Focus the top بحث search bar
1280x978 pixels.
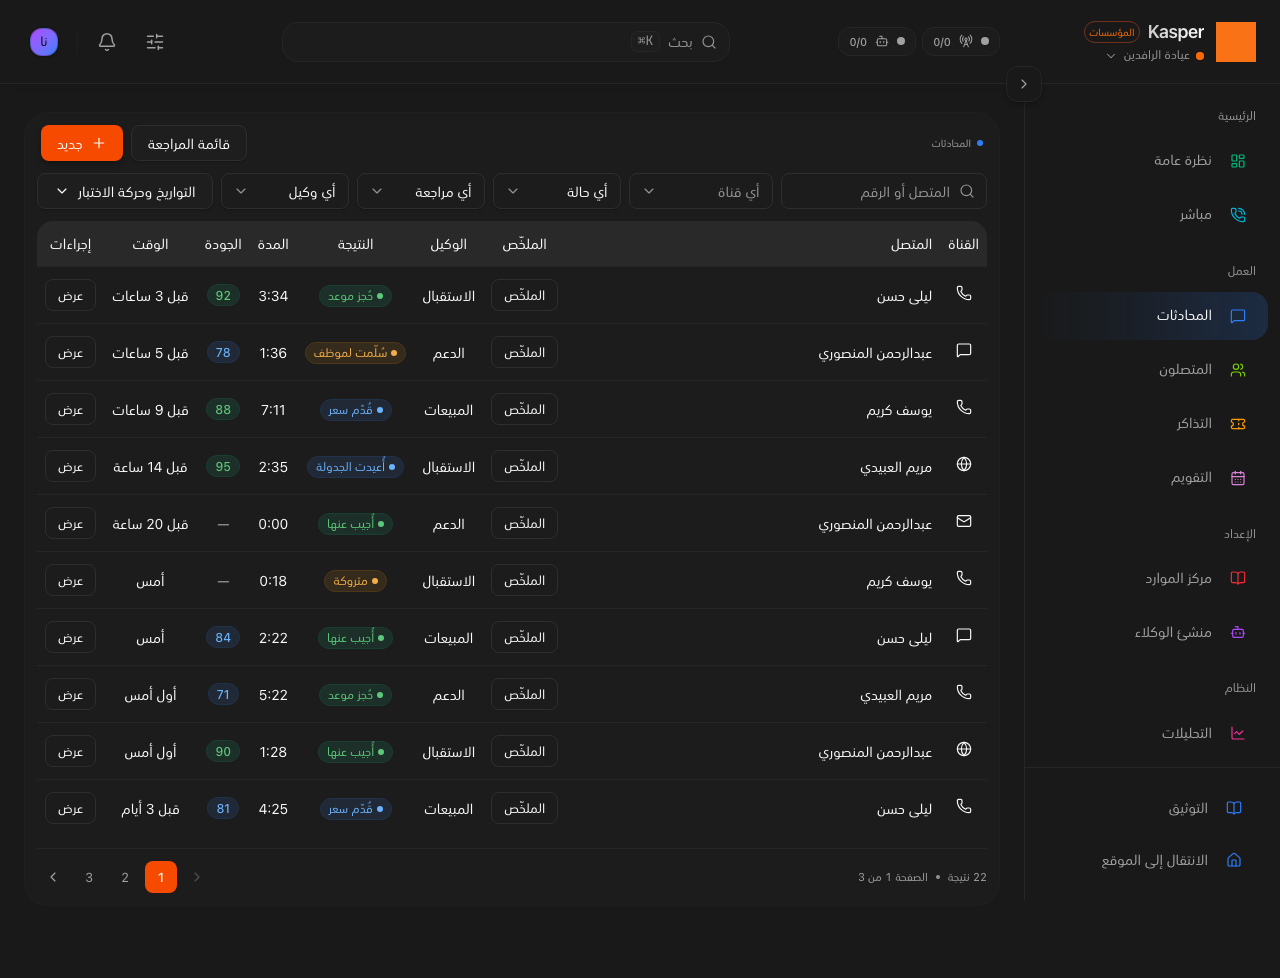coord(506,42)
